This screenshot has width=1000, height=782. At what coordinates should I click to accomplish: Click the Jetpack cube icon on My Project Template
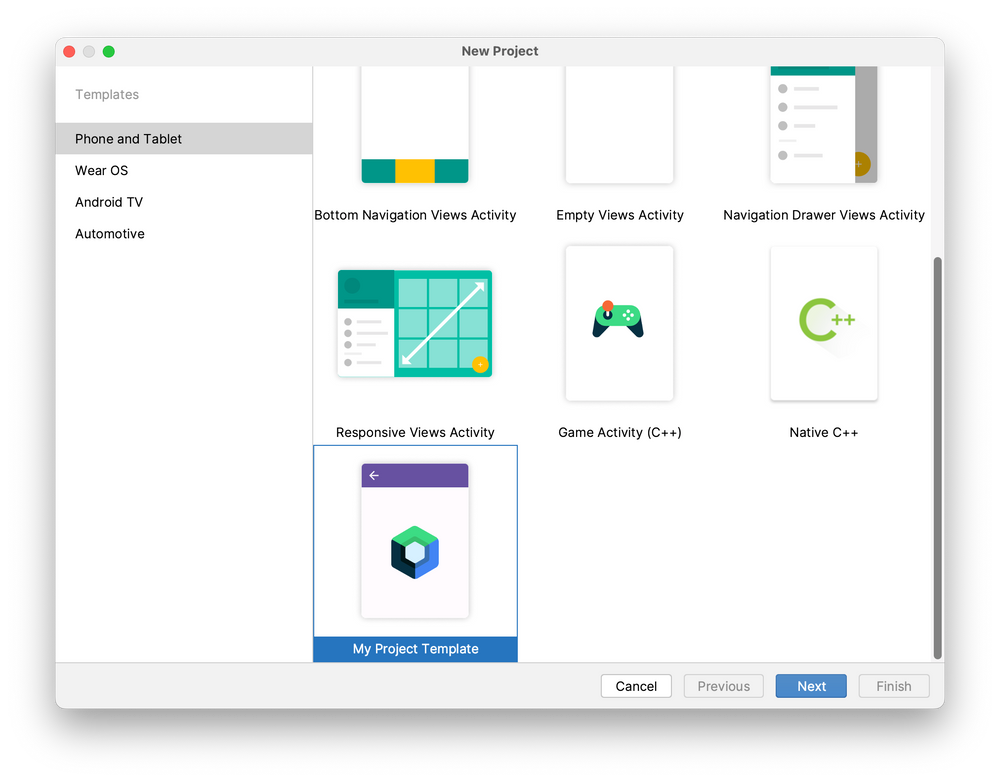click(x=415, y=550)
